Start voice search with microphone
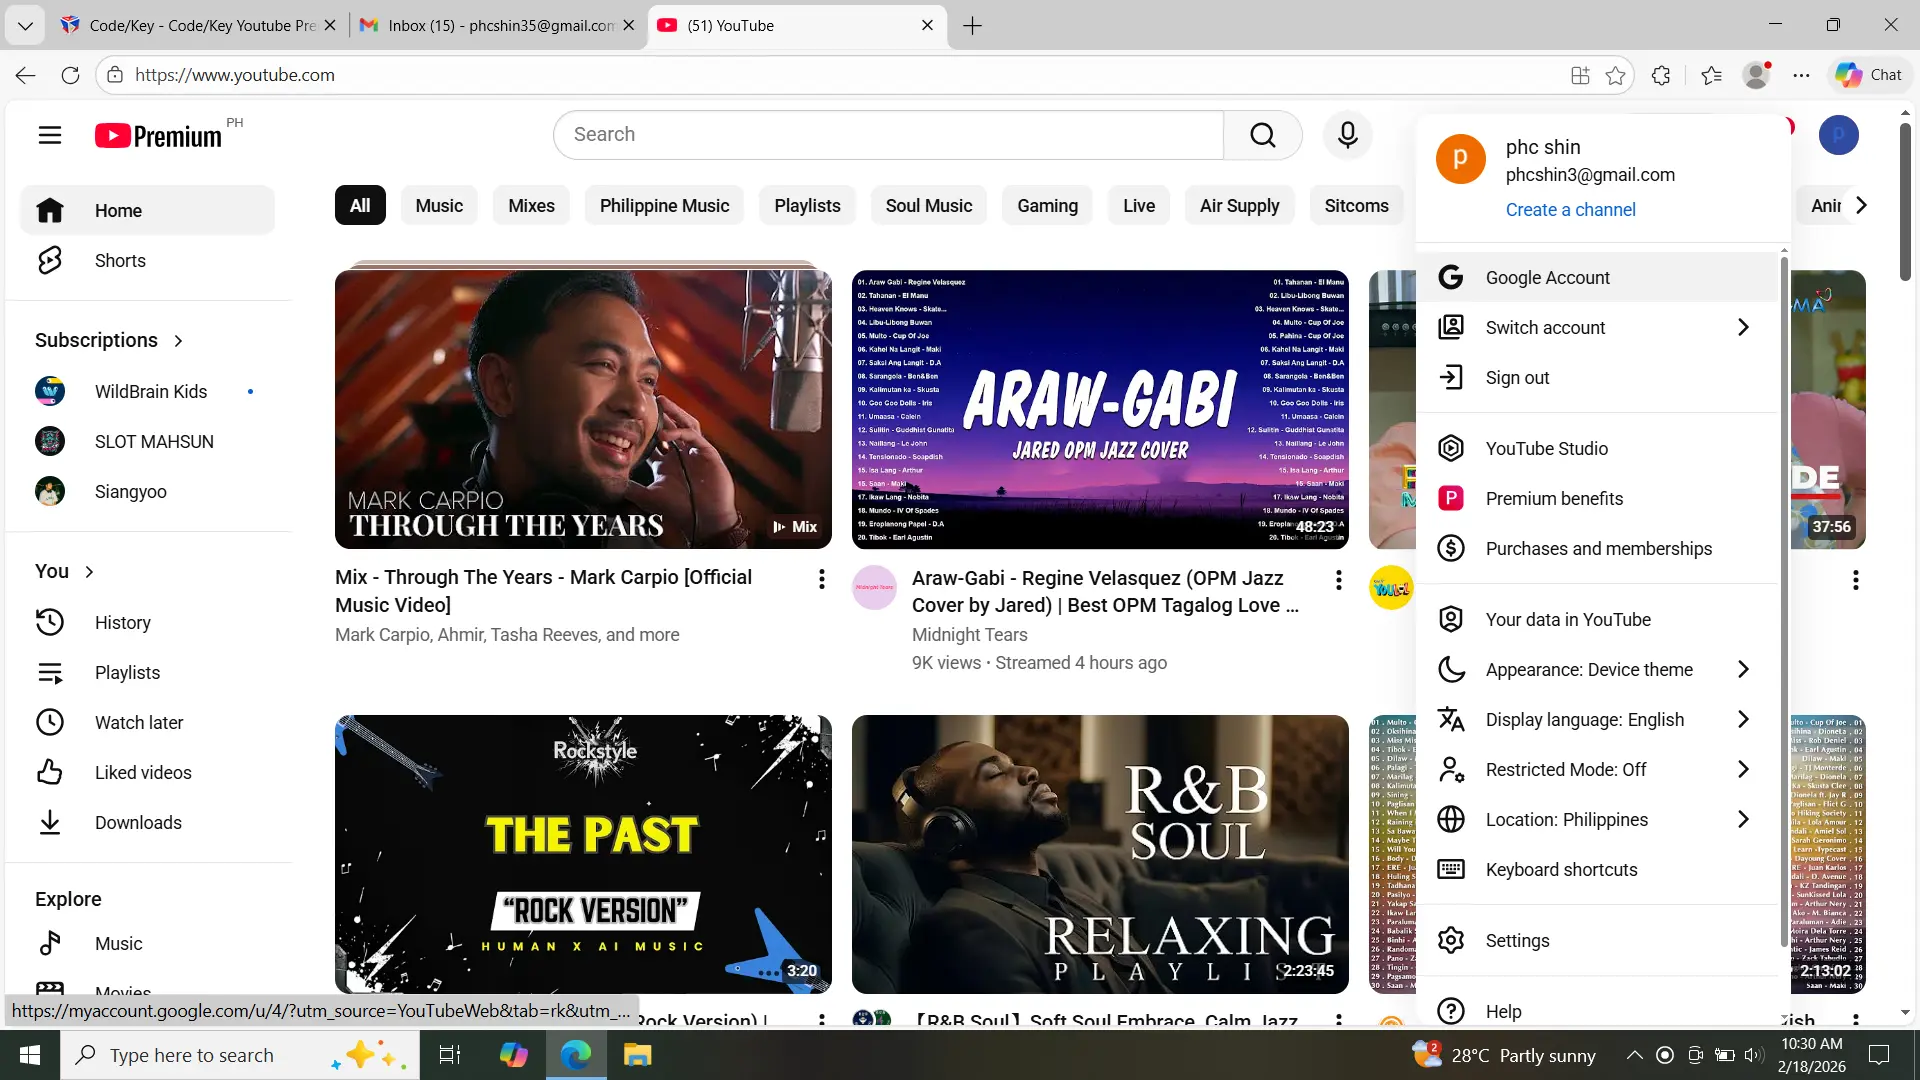The height and width of the screenshot is (1080, 1920). click(x=1347, y=135)
